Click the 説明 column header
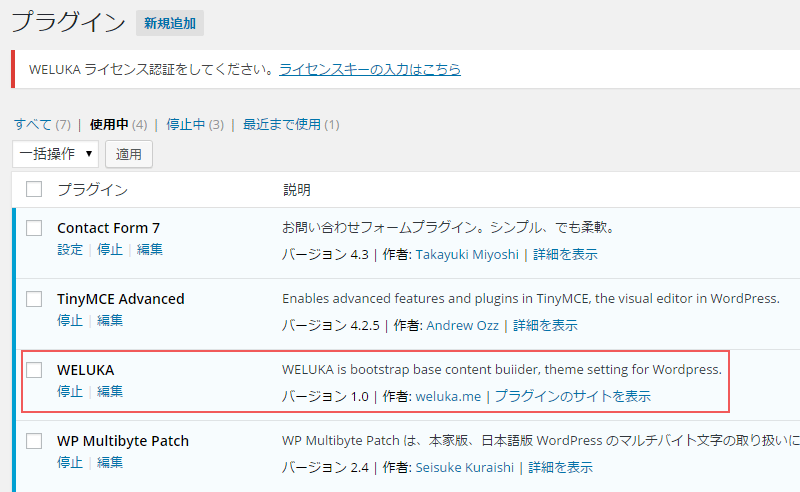The width and height of the screenshot is (800, 492). tap(297, 190)
